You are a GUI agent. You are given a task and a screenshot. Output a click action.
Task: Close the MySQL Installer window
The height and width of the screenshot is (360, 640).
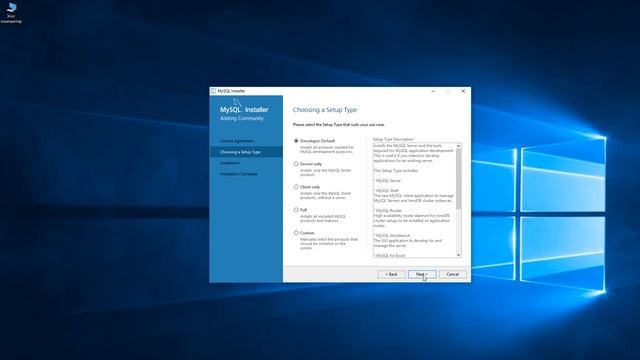(463, 91)
